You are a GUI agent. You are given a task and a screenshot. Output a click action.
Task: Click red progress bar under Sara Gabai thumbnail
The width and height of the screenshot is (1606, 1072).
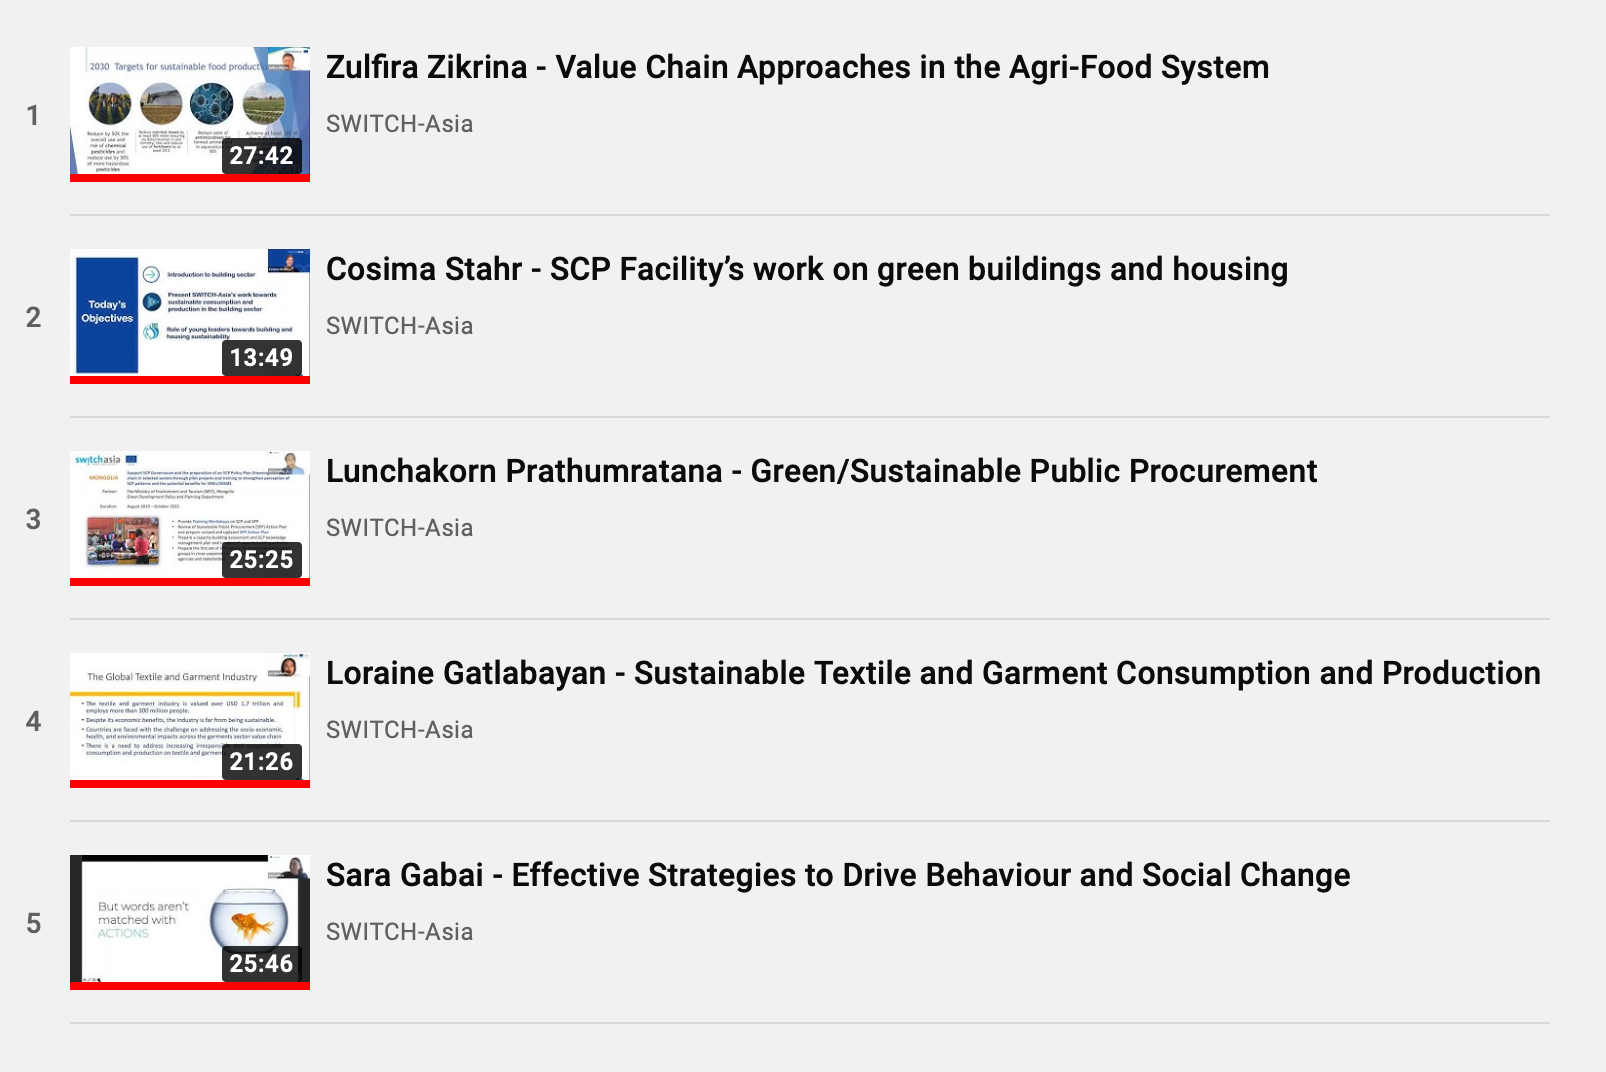pyautogui.click(x=190, y=986)
